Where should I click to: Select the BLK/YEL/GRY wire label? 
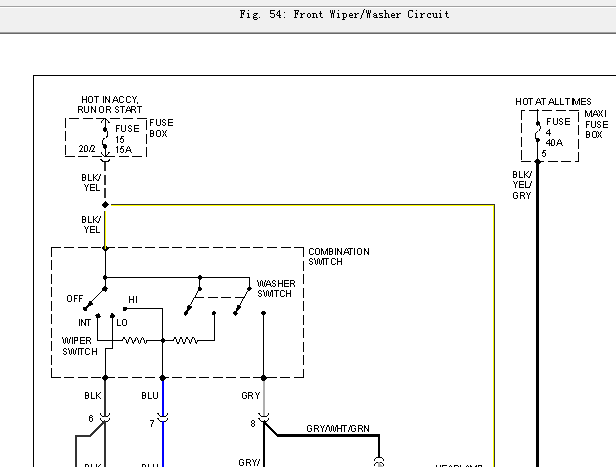(522, 185)
